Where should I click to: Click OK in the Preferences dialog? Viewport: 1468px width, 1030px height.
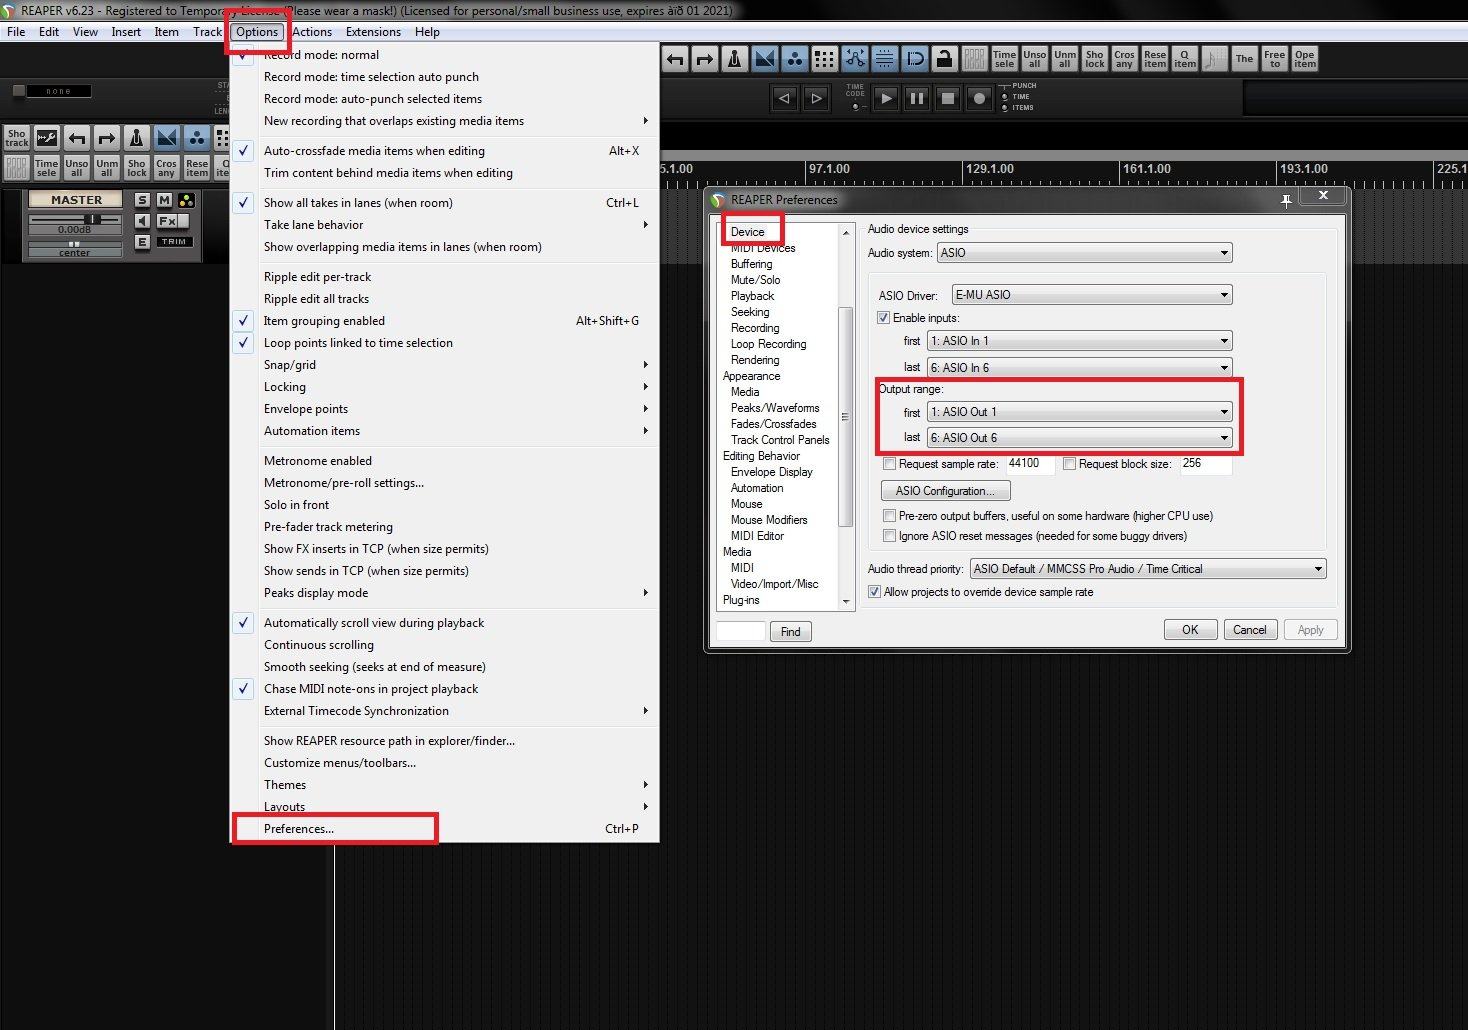[1190, 630]
